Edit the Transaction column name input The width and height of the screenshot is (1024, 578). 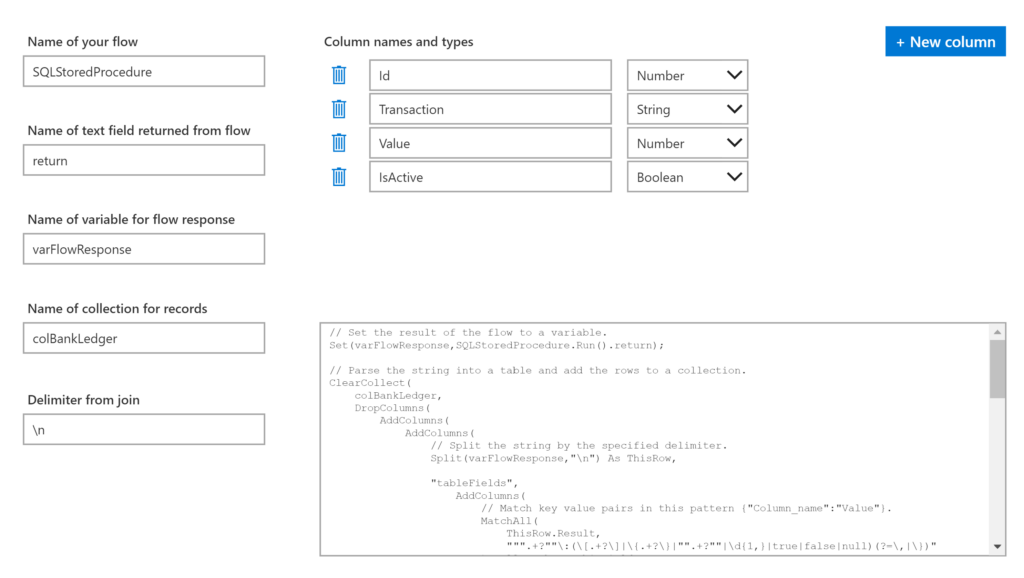(490, 109)
